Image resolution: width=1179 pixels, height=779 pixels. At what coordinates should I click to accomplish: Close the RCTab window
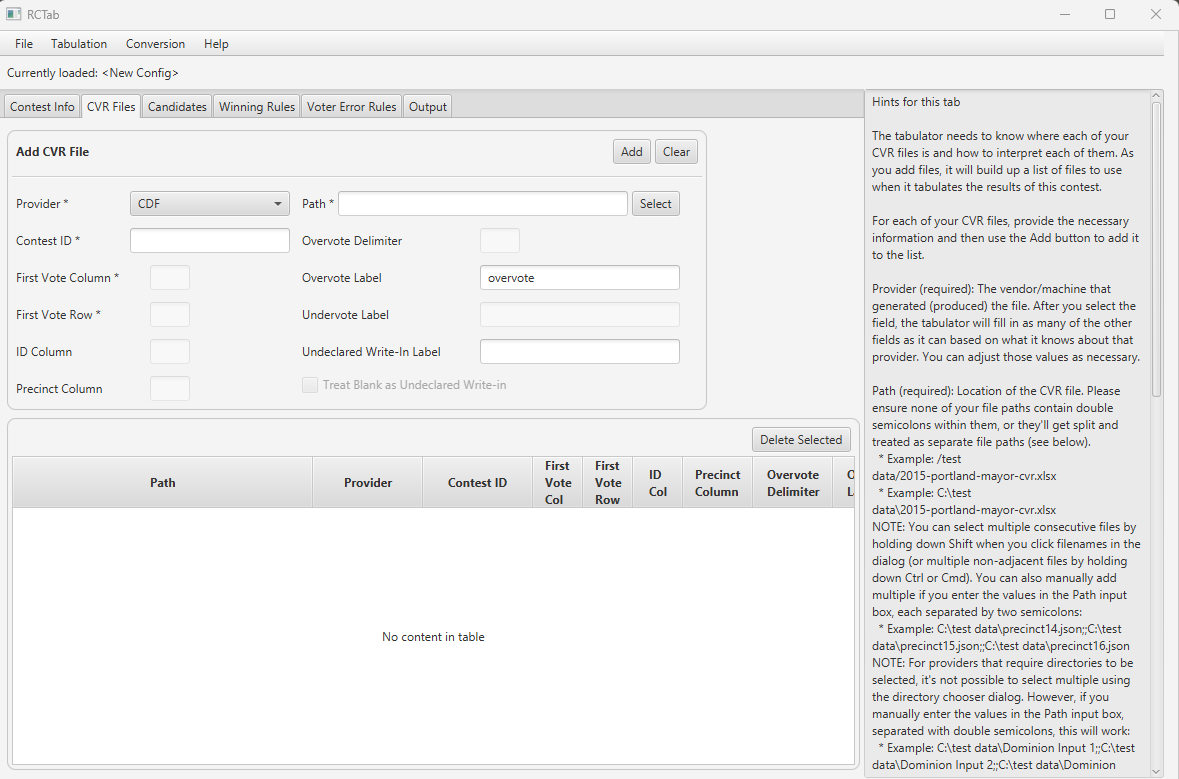[1156, 14]
